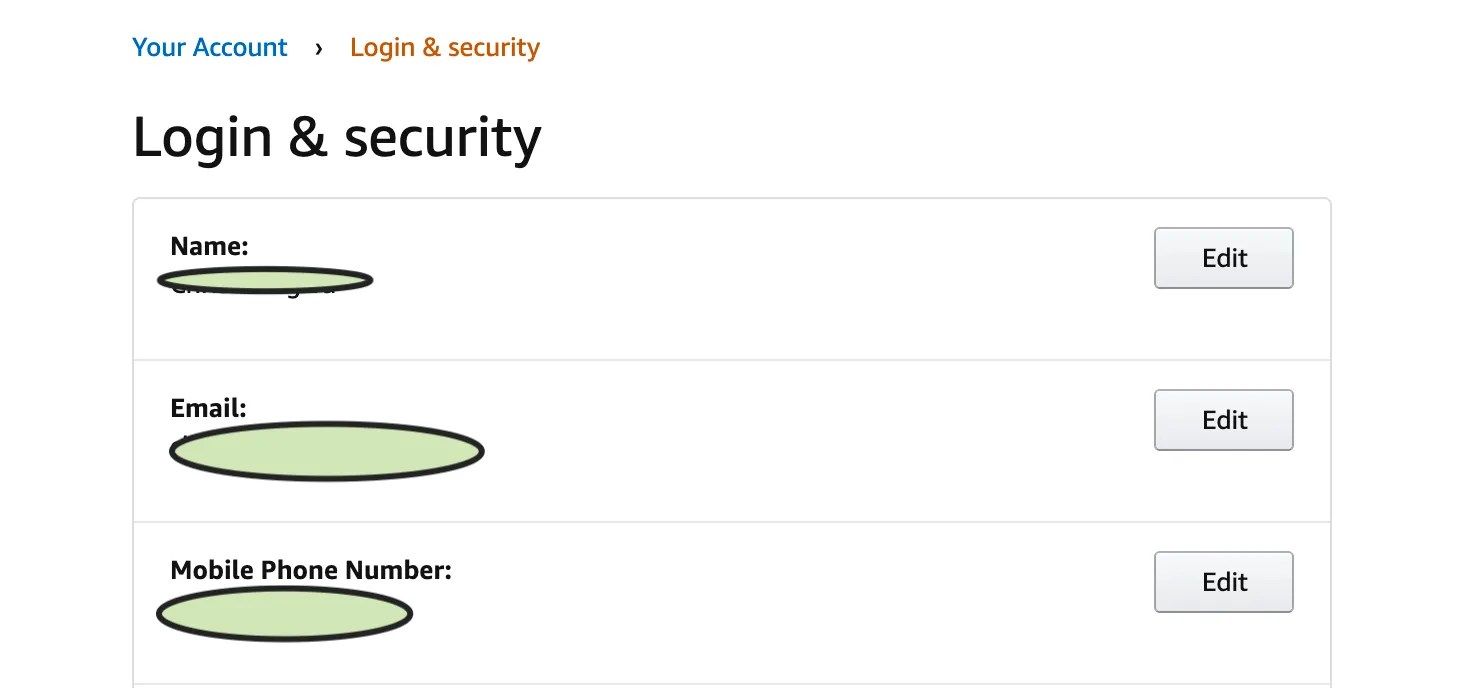Edit the Mobile Phone Number
The height and width of the screenshot is (688, 1484).
pos(1223,582)
